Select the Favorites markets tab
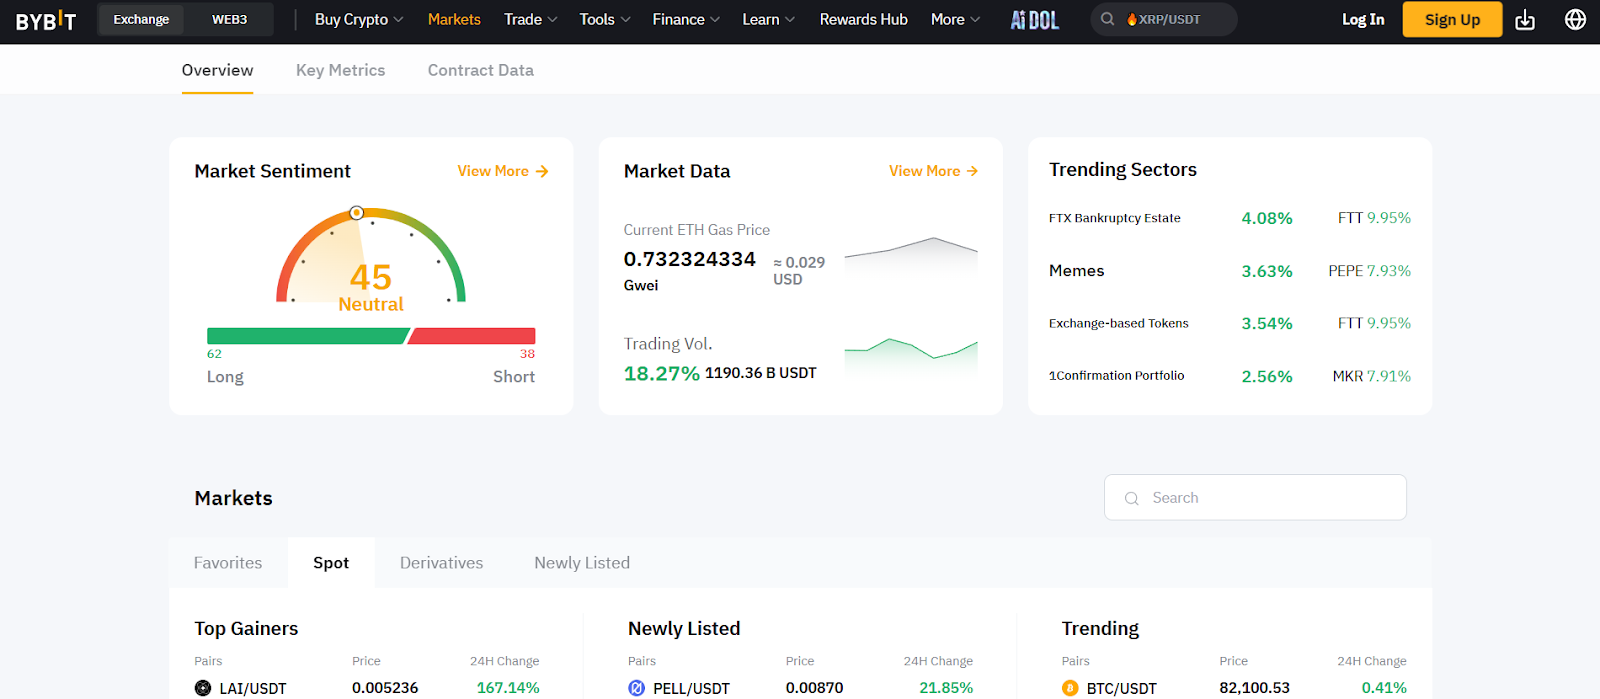The height and width of the screenshot is (699, 1600). pos(228,563)
